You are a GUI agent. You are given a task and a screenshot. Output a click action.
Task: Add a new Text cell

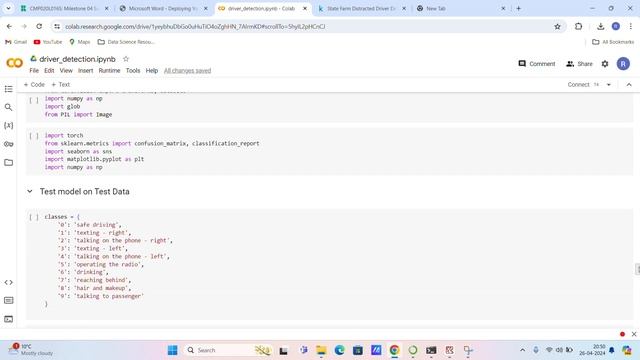click(61, 84)
